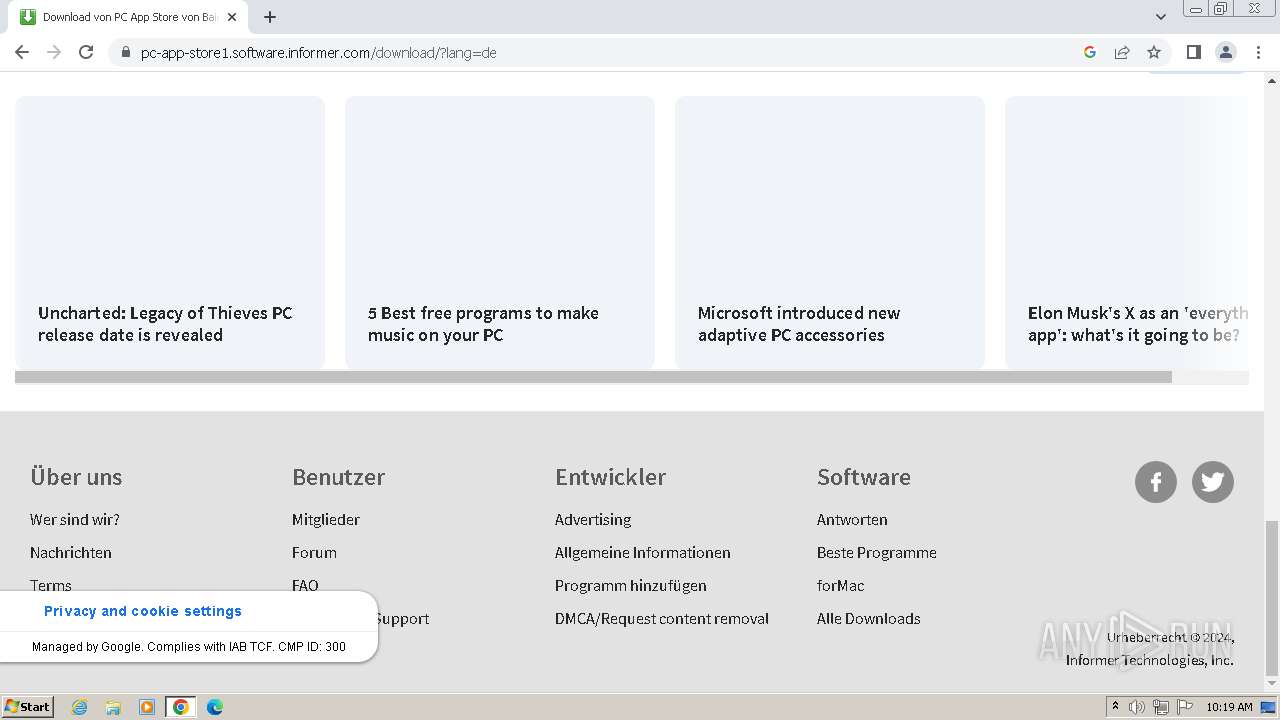Expand the tab search chevron
This screenshot has height=720, width=1280.
tap(1161, 17)
